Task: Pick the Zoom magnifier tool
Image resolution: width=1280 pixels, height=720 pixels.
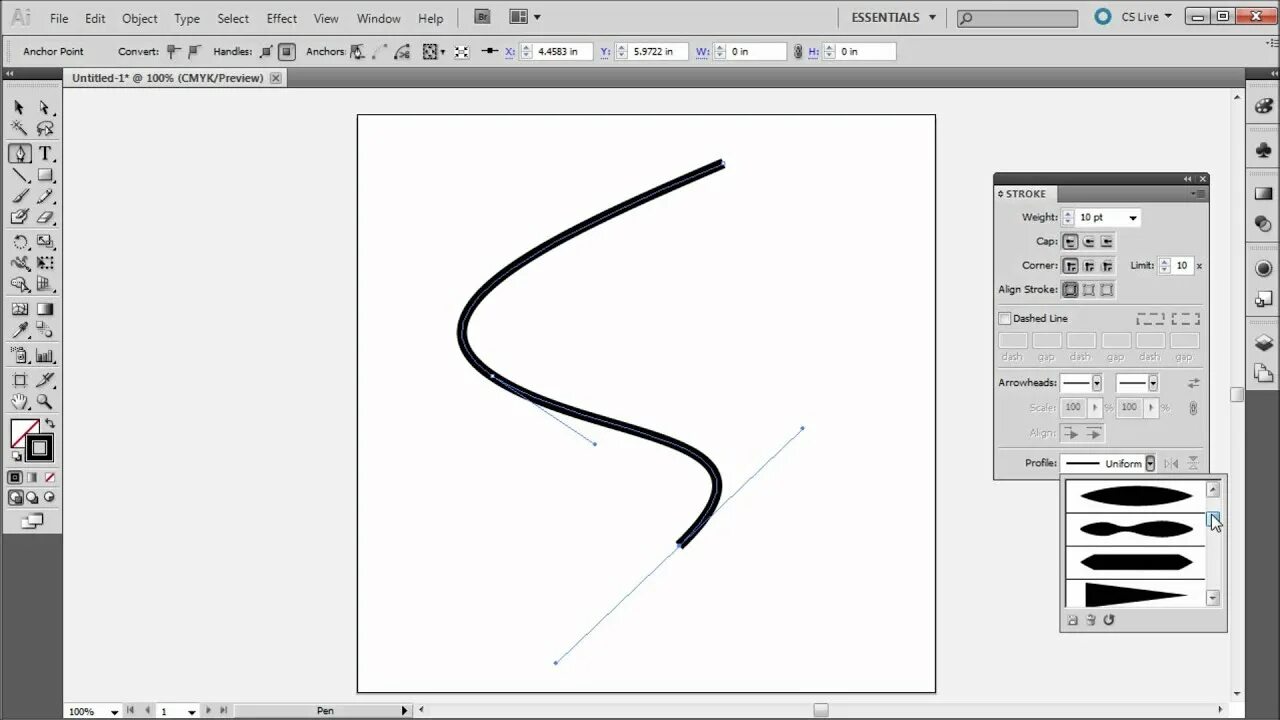Action: click(45, 401)
